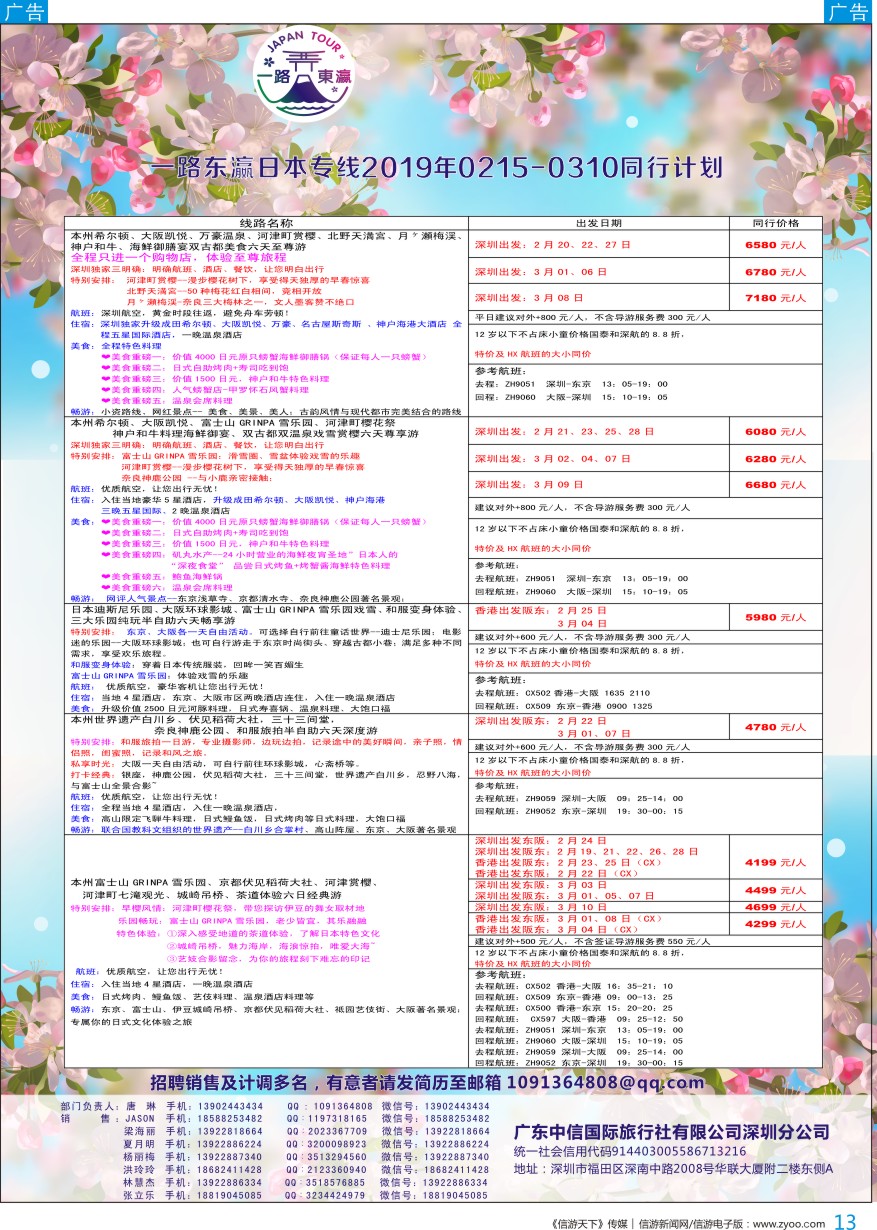Select departure line 深圳出发东阪：2月24日
Screen dimensions: 877x1230
click(541, 841)
